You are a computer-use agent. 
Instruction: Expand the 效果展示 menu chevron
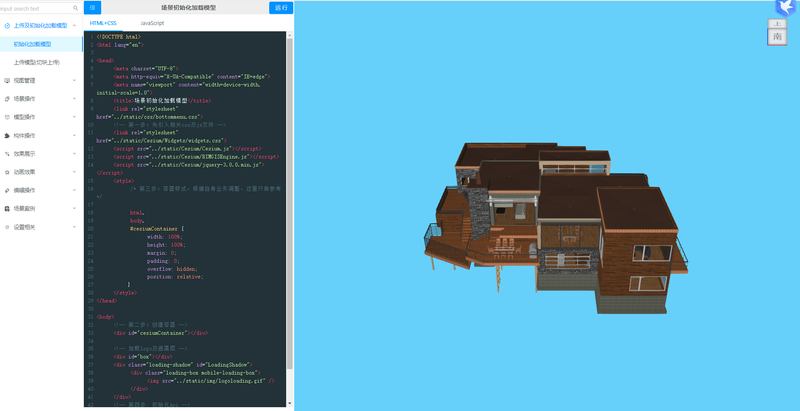[x=74, y=154]
